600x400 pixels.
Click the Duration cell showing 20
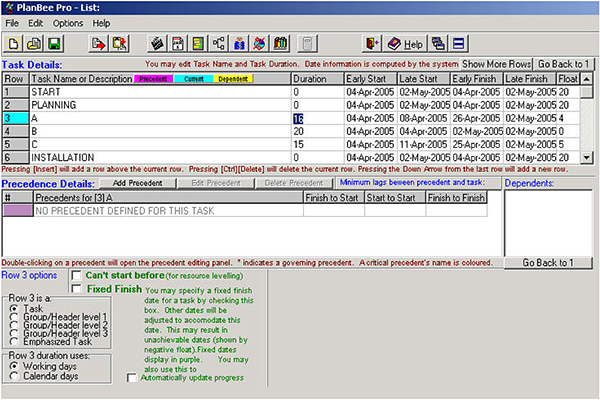pos(318,131)
